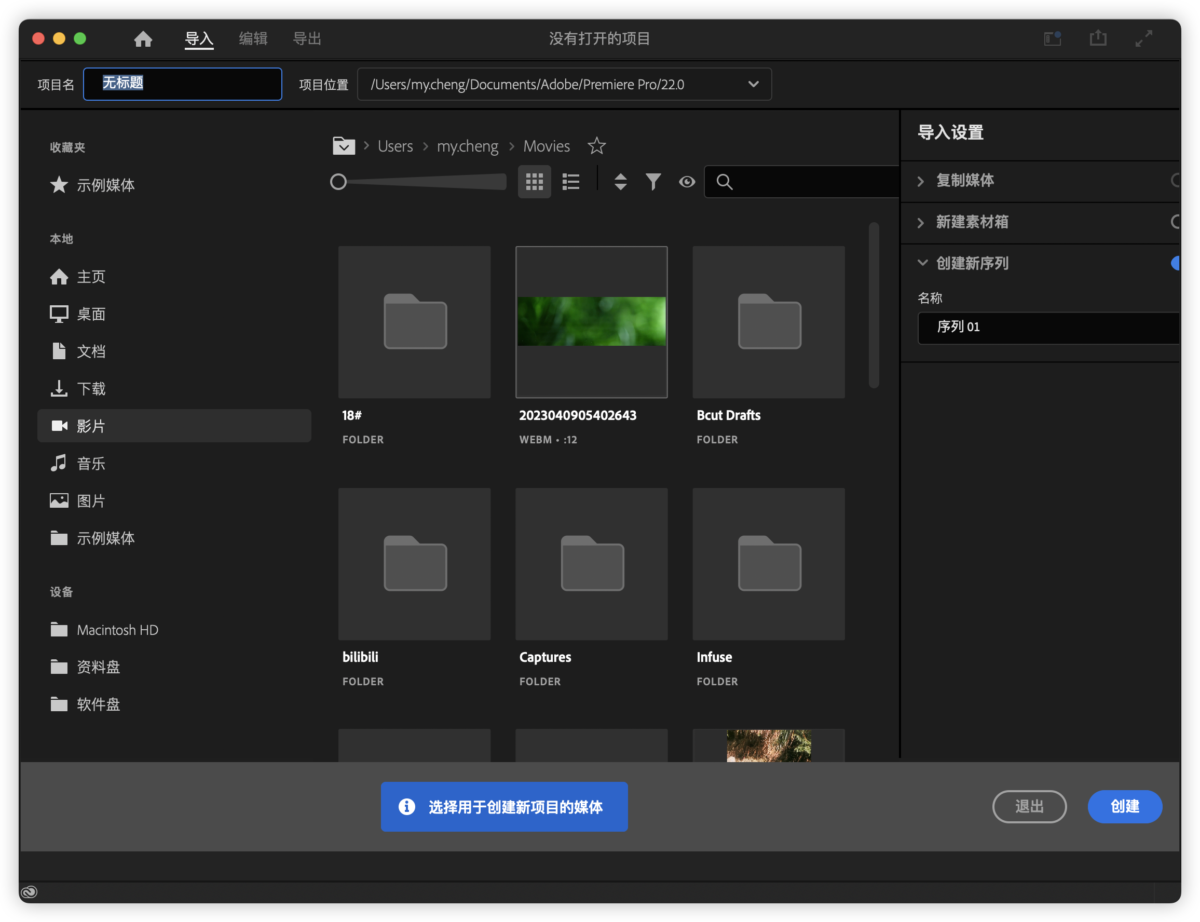Select the 2023040905402643 webm thumbnail
Screen dimensions: 1200x922
(x=591, y=322)
